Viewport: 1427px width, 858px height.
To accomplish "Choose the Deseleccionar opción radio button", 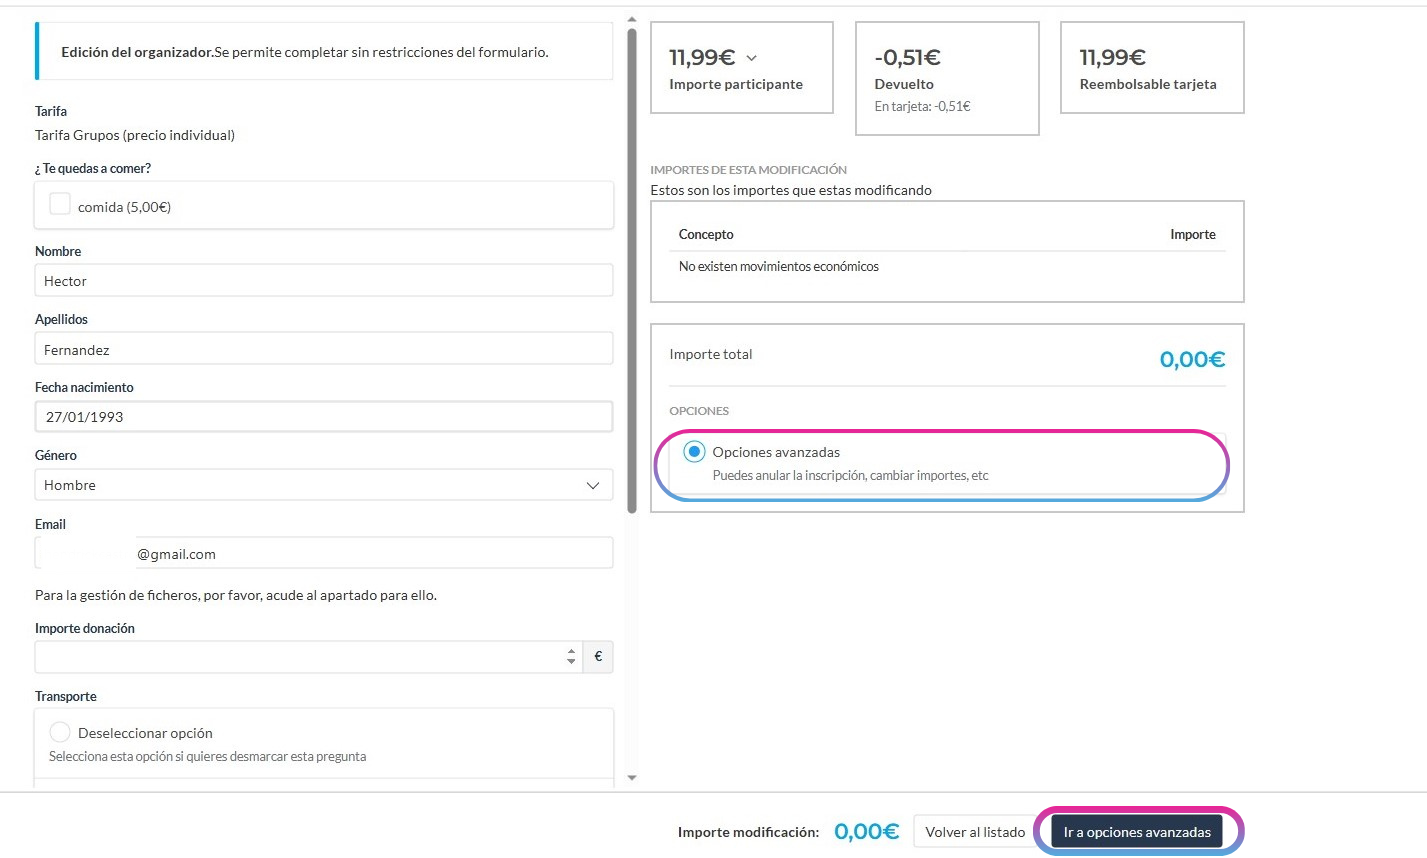I will 60,732.
